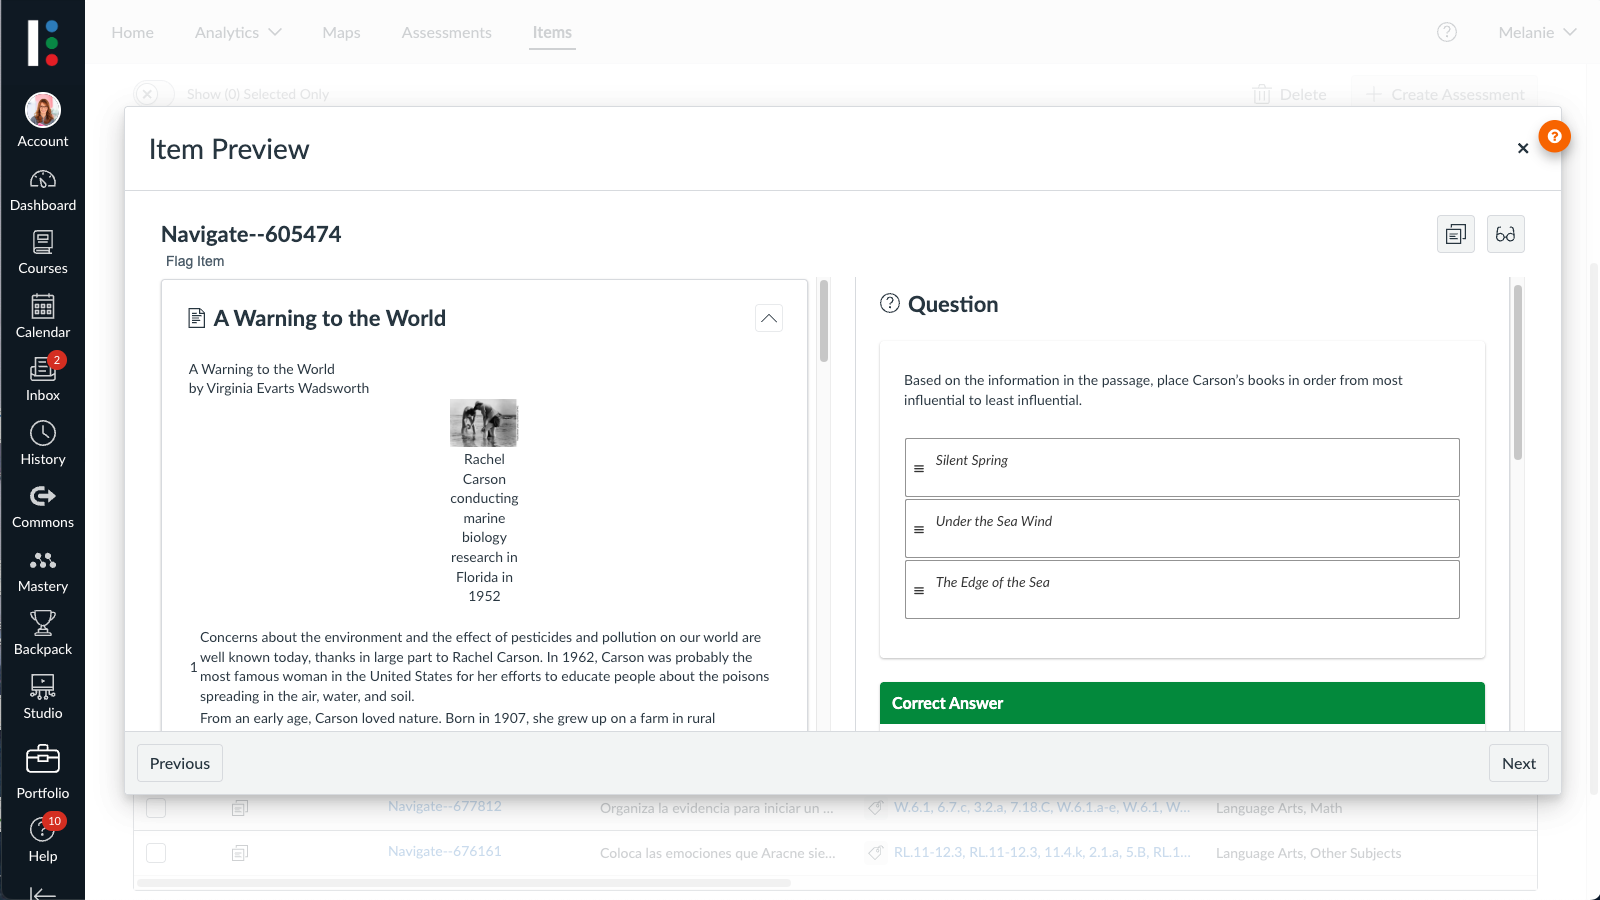Viewport: 1600px width, 900px height.
Task: Click the Flag Item link
Action: click(195, 261)
